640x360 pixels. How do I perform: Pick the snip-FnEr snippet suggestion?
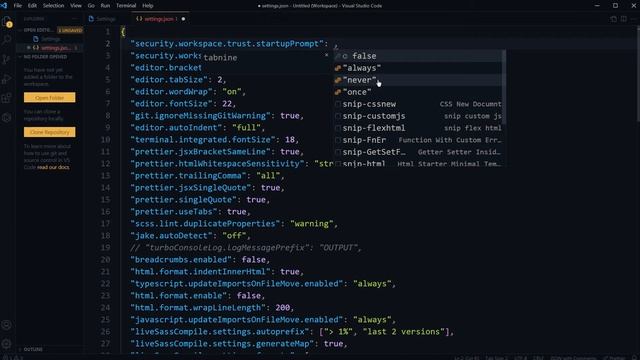tap(418, 140)
